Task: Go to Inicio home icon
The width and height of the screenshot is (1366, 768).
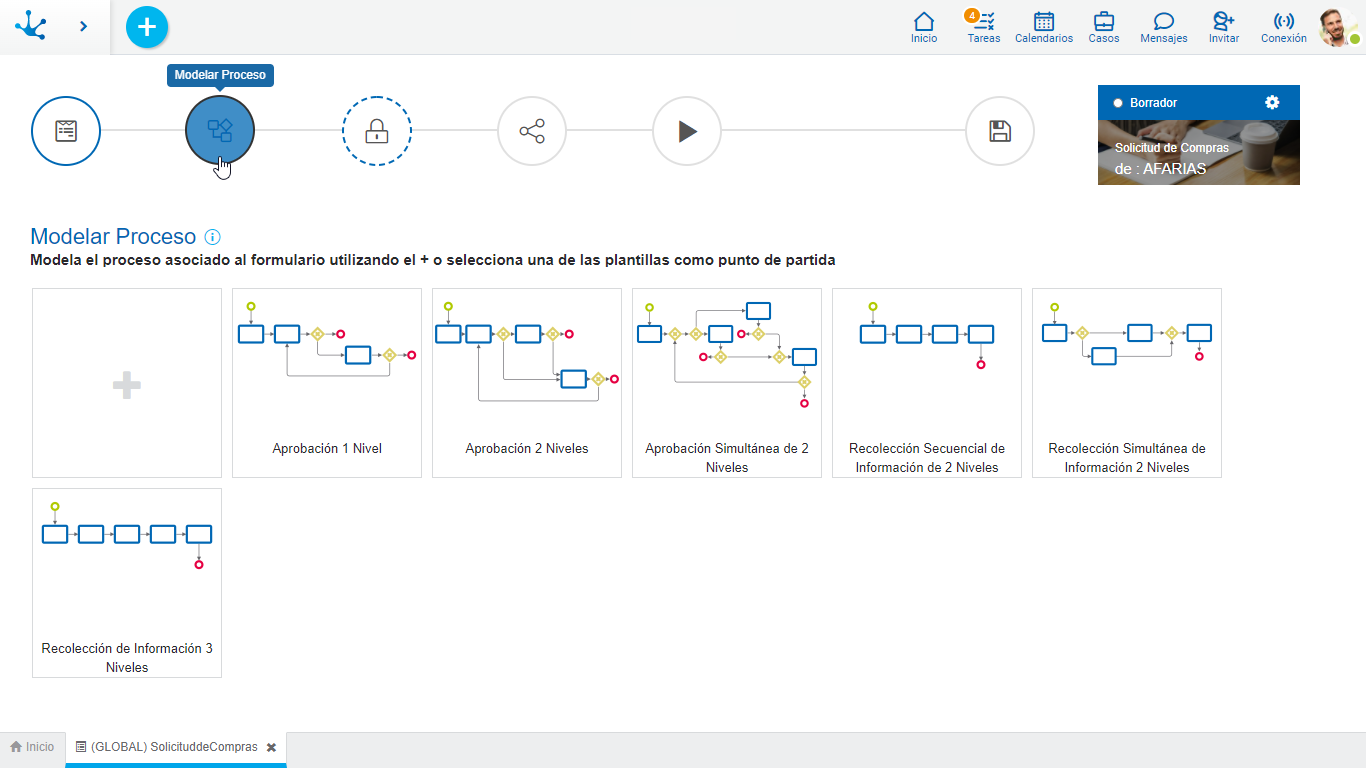Action: pyautogui.click(x=924, y=28)
